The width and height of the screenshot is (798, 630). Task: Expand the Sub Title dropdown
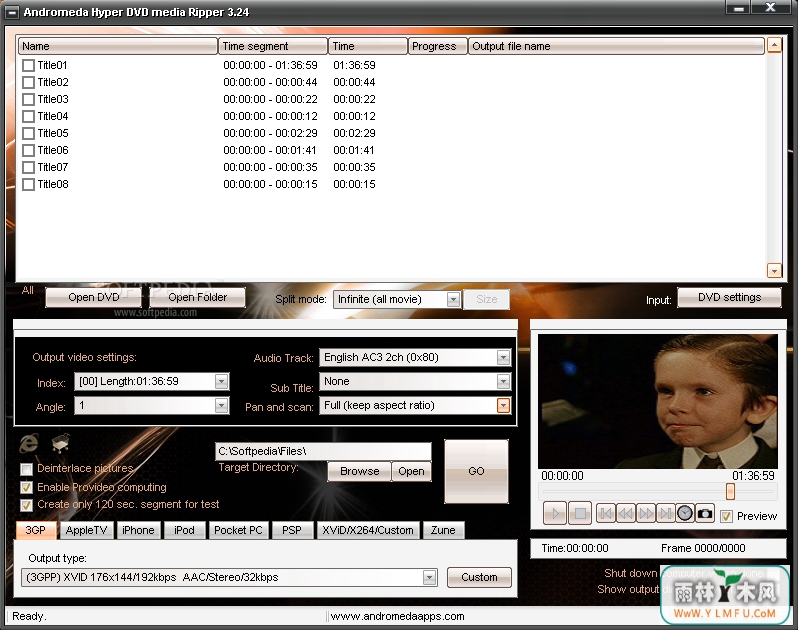(x=503, y=381)
